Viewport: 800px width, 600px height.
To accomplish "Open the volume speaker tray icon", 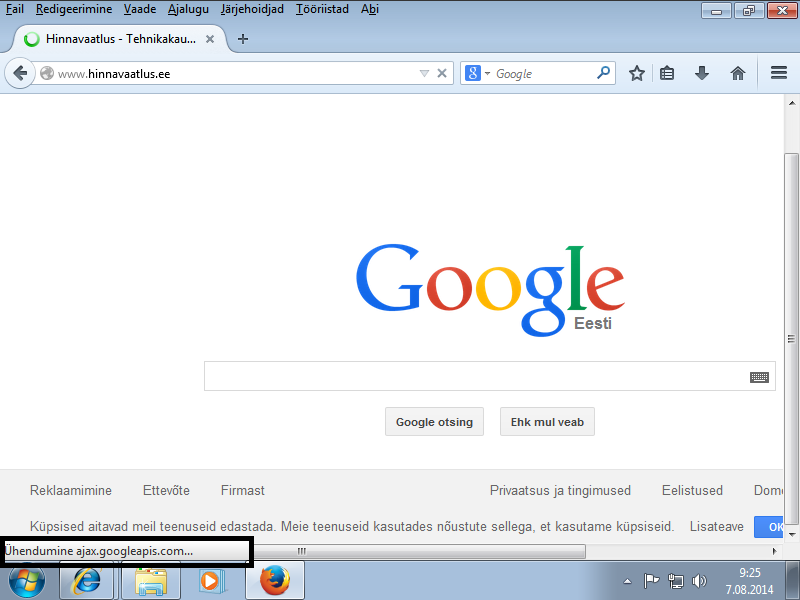I will coord(699,581).
